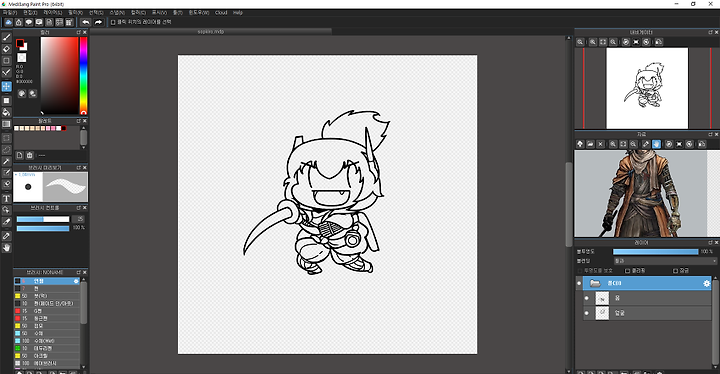Open the Edit menu
Screen dimensions: 720x374
pos(30,13)
